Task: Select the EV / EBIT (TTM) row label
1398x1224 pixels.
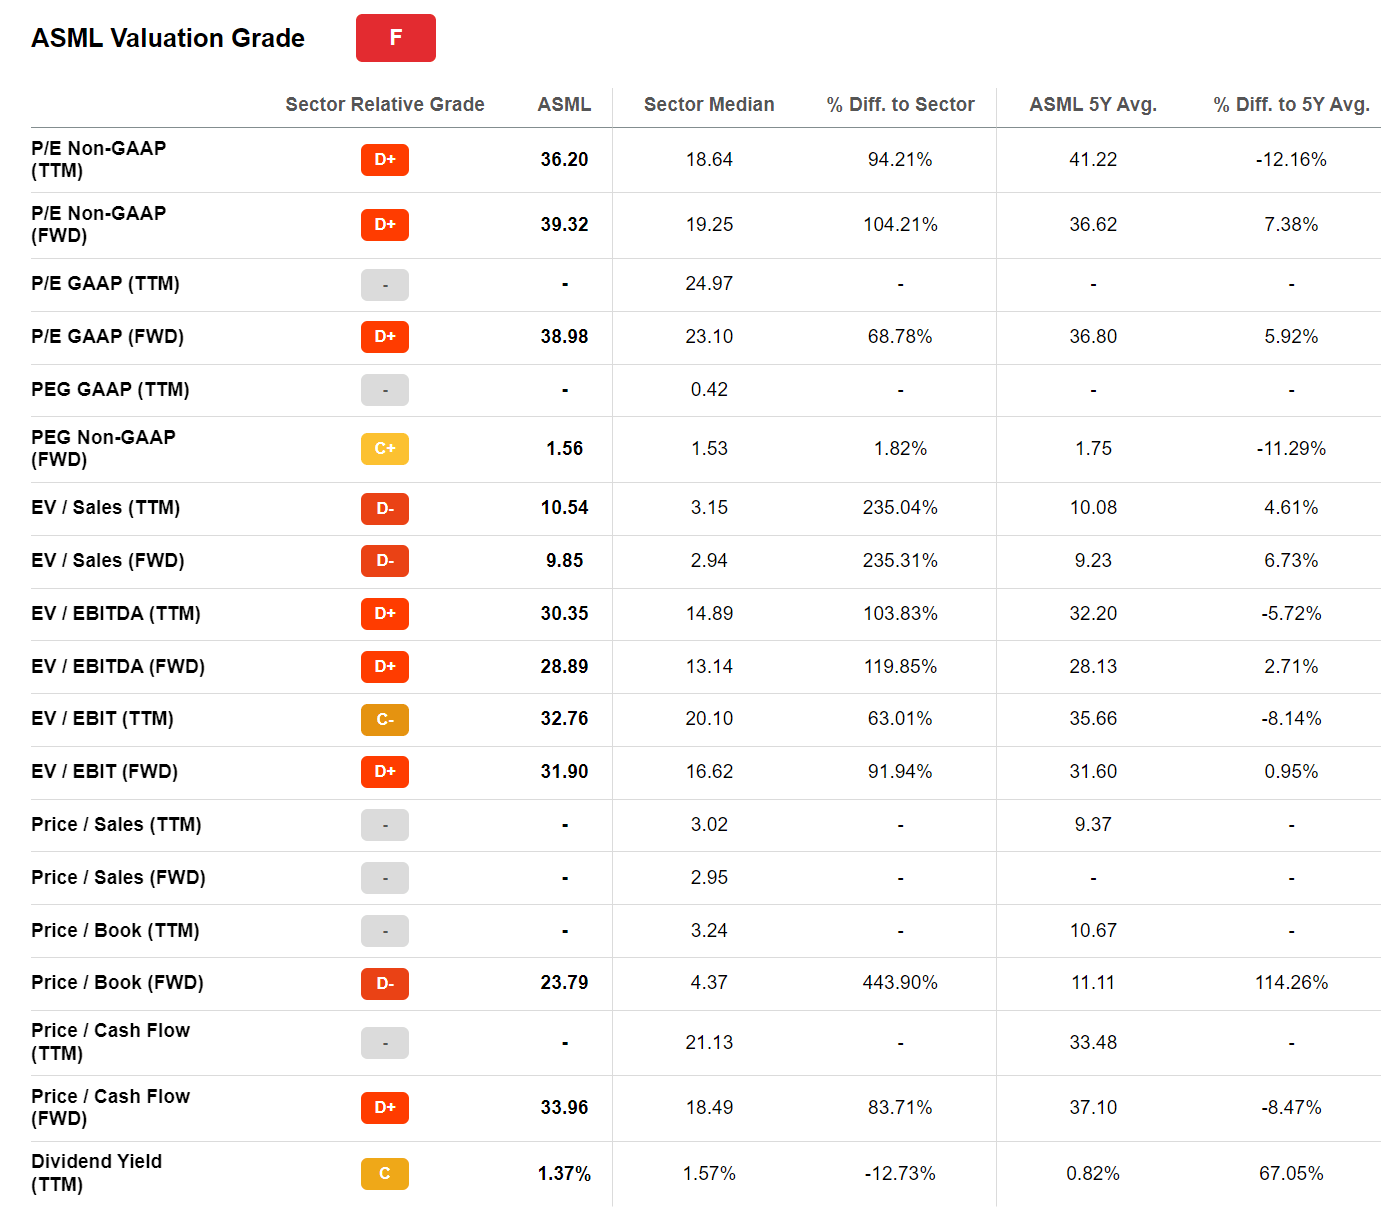Action: [102, 718]
